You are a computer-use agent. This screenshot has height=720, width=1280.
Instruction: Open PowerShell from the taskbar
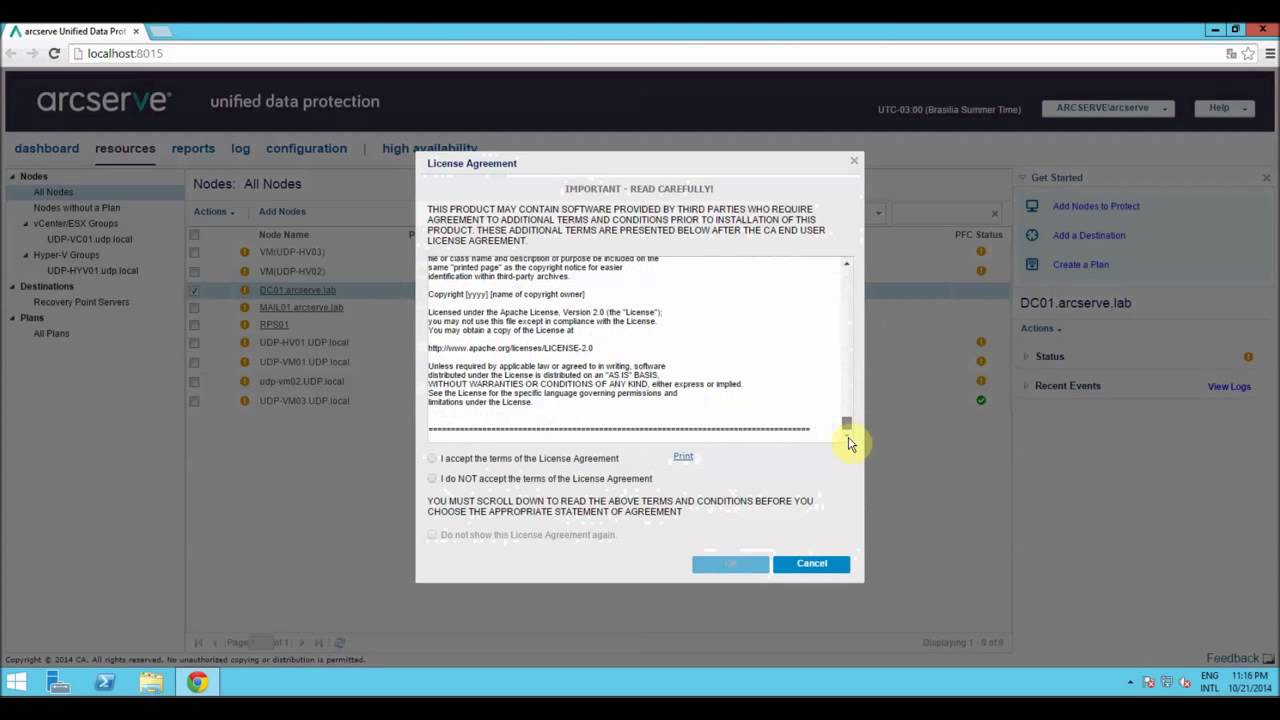coord(105,682)
